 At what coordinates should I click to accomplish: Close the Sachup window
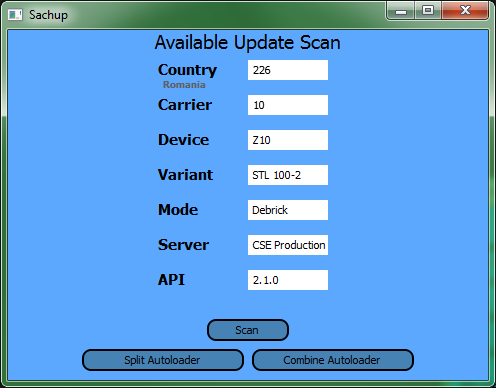[465, 11]
